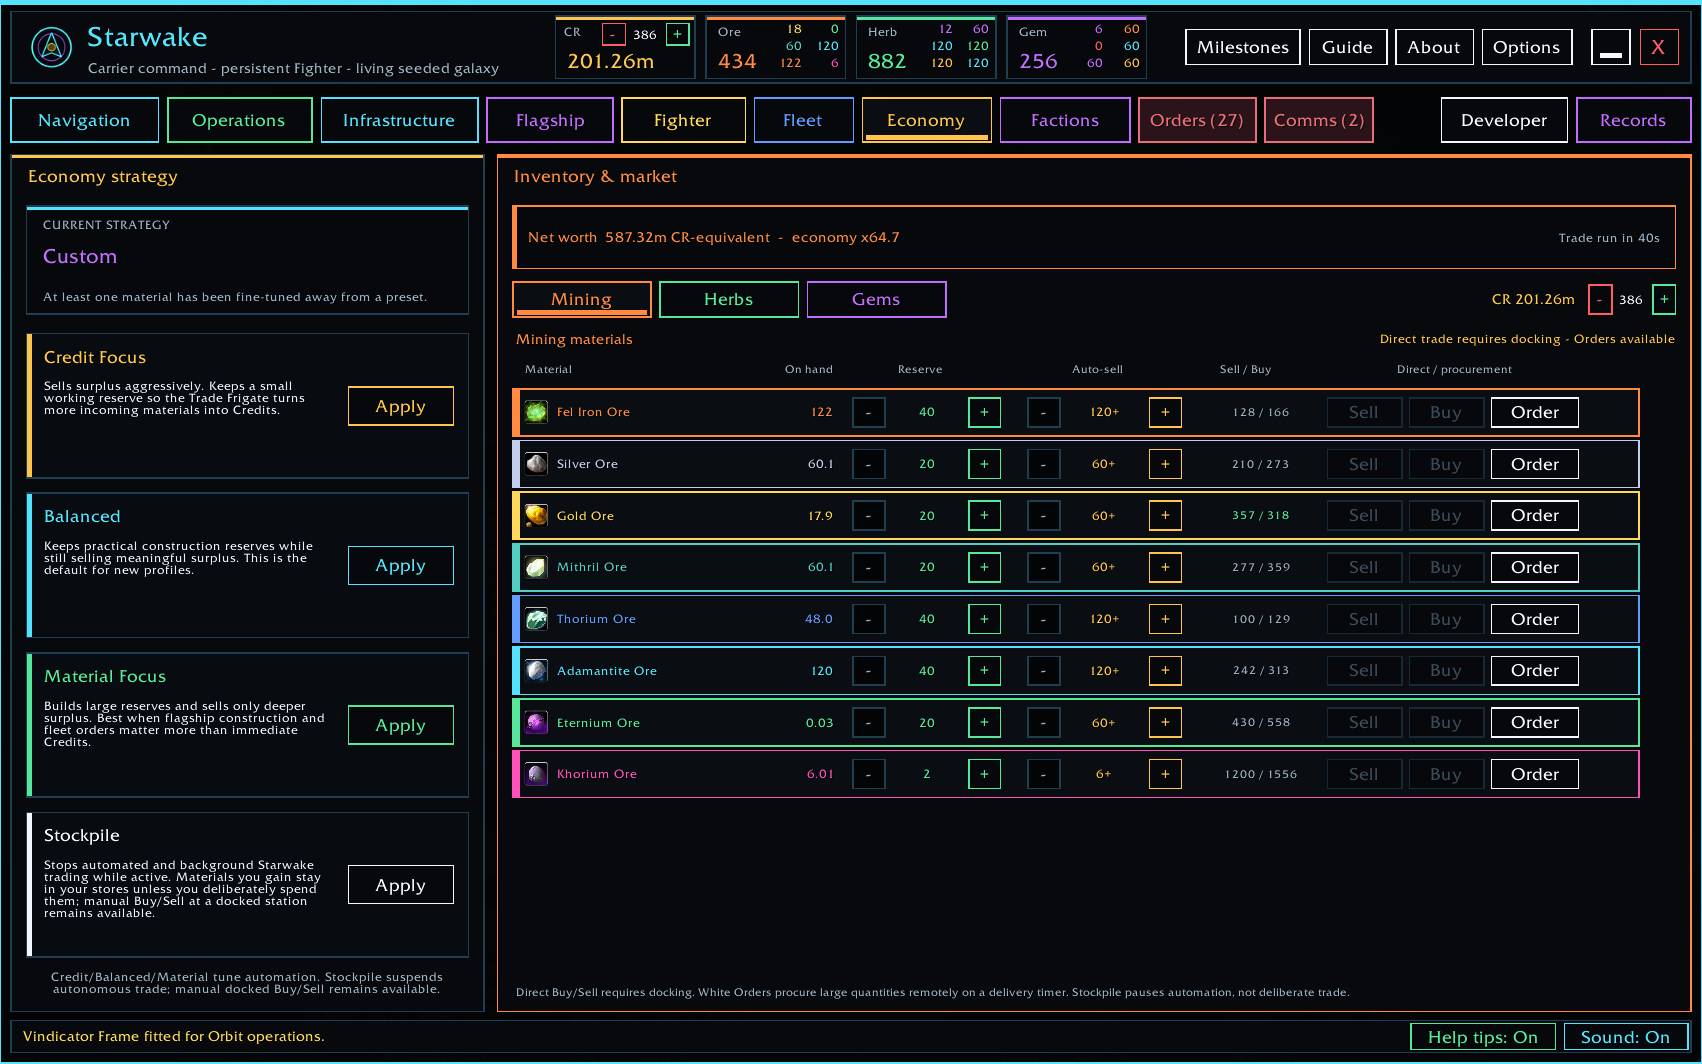Image resolution: width=1702 pixels, height=1064 pixels.
Task: Decrease CR value in top resource bar
Action: point(613,34)
